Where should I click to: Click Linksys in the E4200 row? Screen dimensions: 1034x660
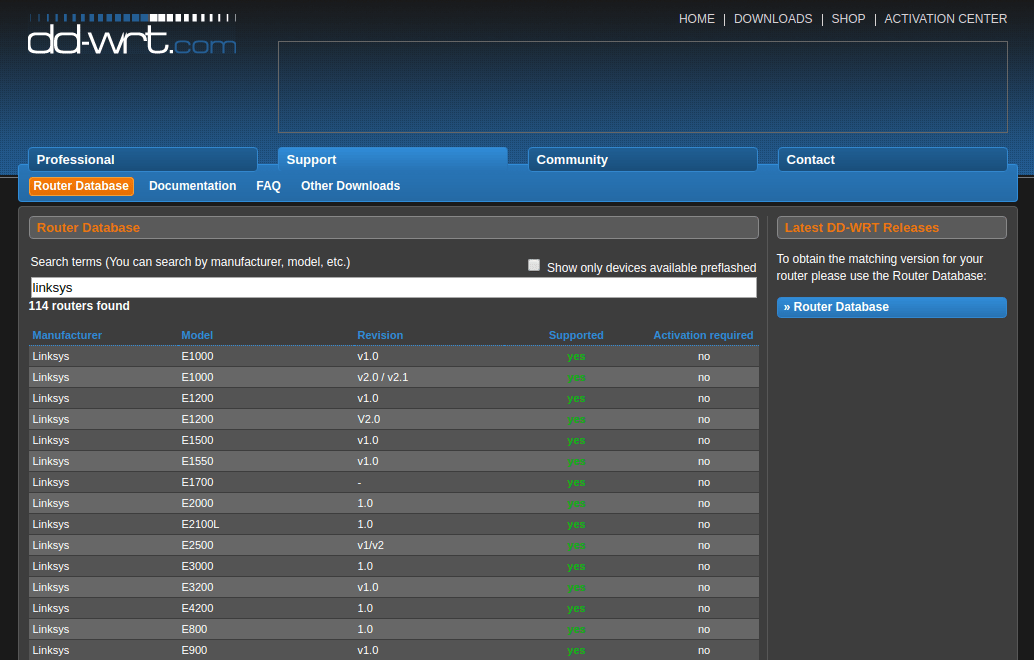(x=51, y=609)
